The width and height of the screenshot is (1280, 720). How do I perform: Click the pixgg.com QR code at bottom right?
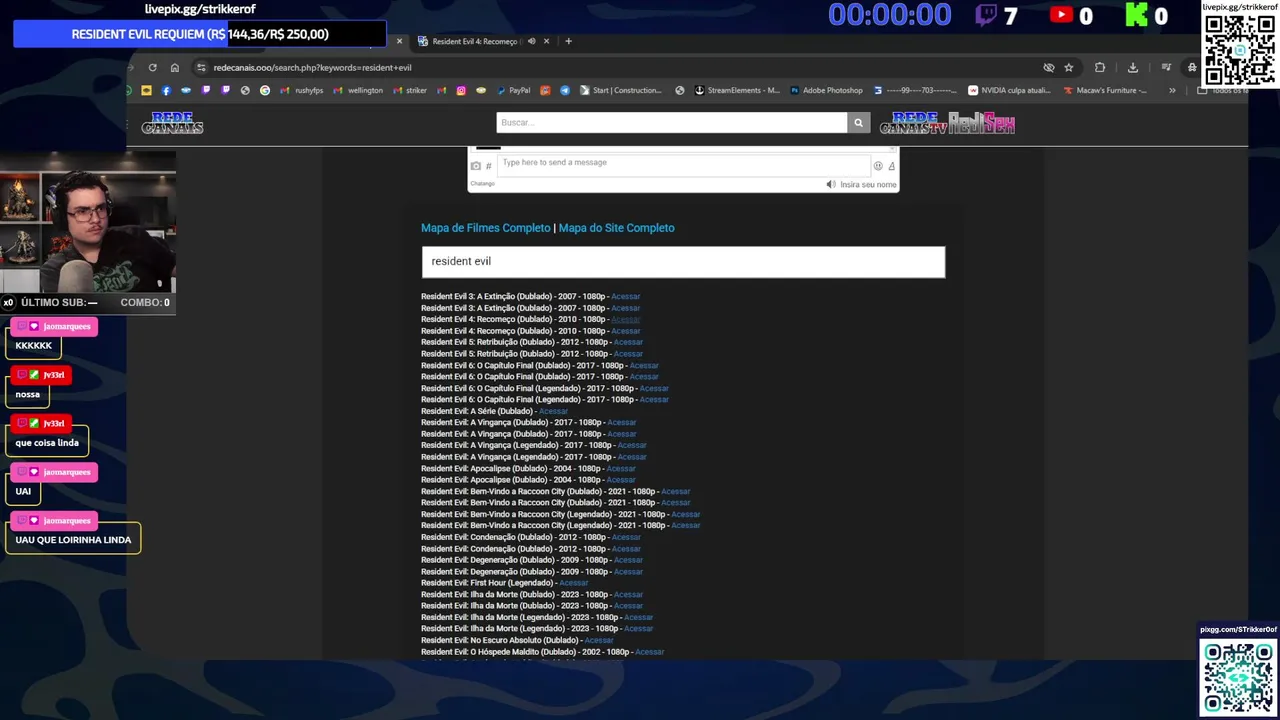coord(1239,678)
